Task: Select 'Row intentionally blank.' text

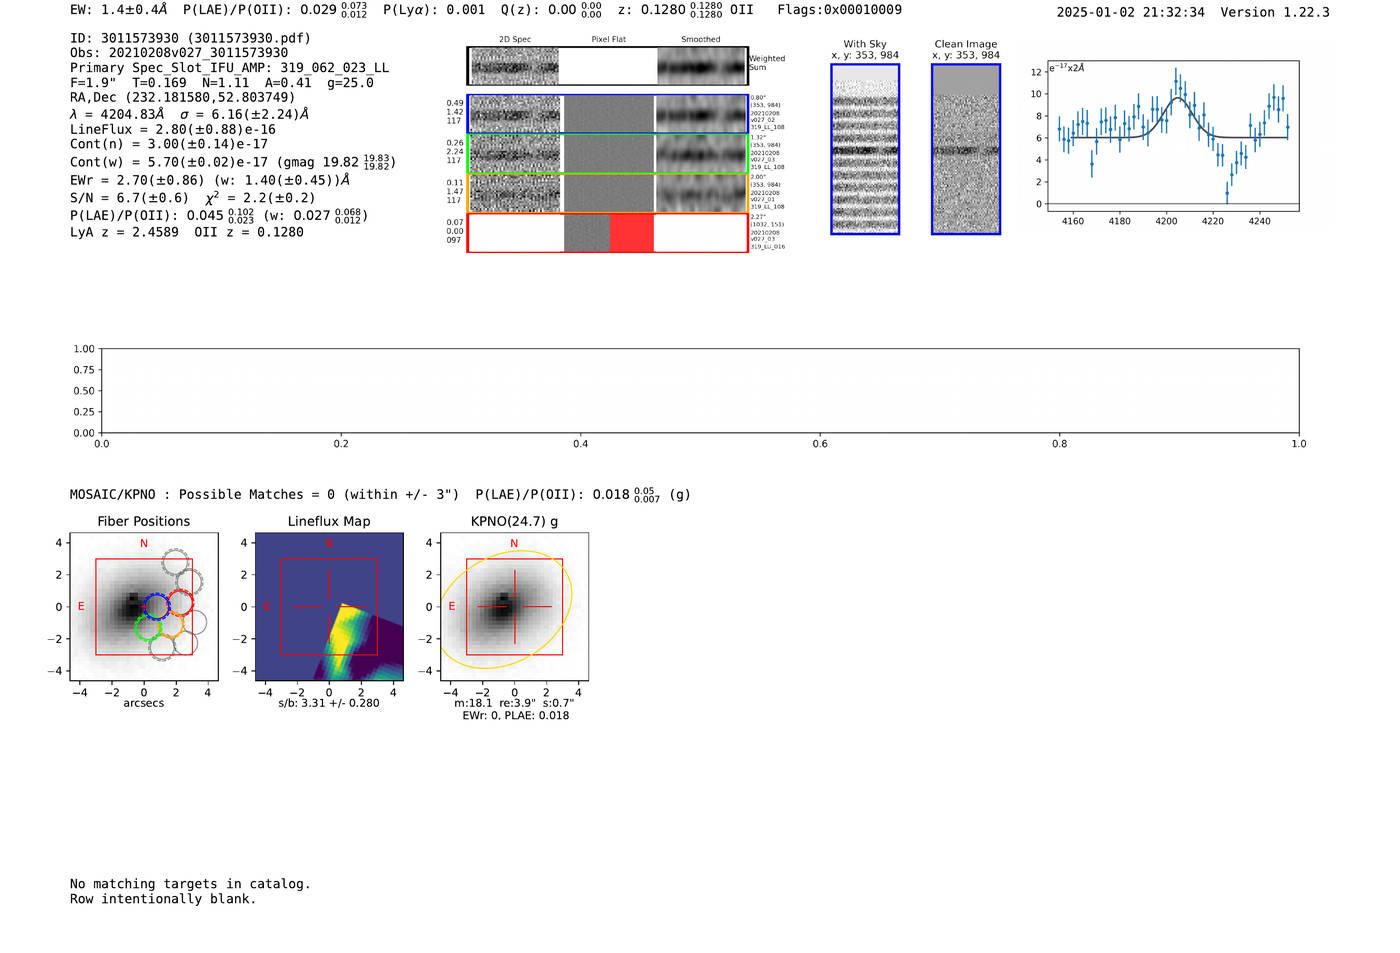Action: click(x=163, y=899)
